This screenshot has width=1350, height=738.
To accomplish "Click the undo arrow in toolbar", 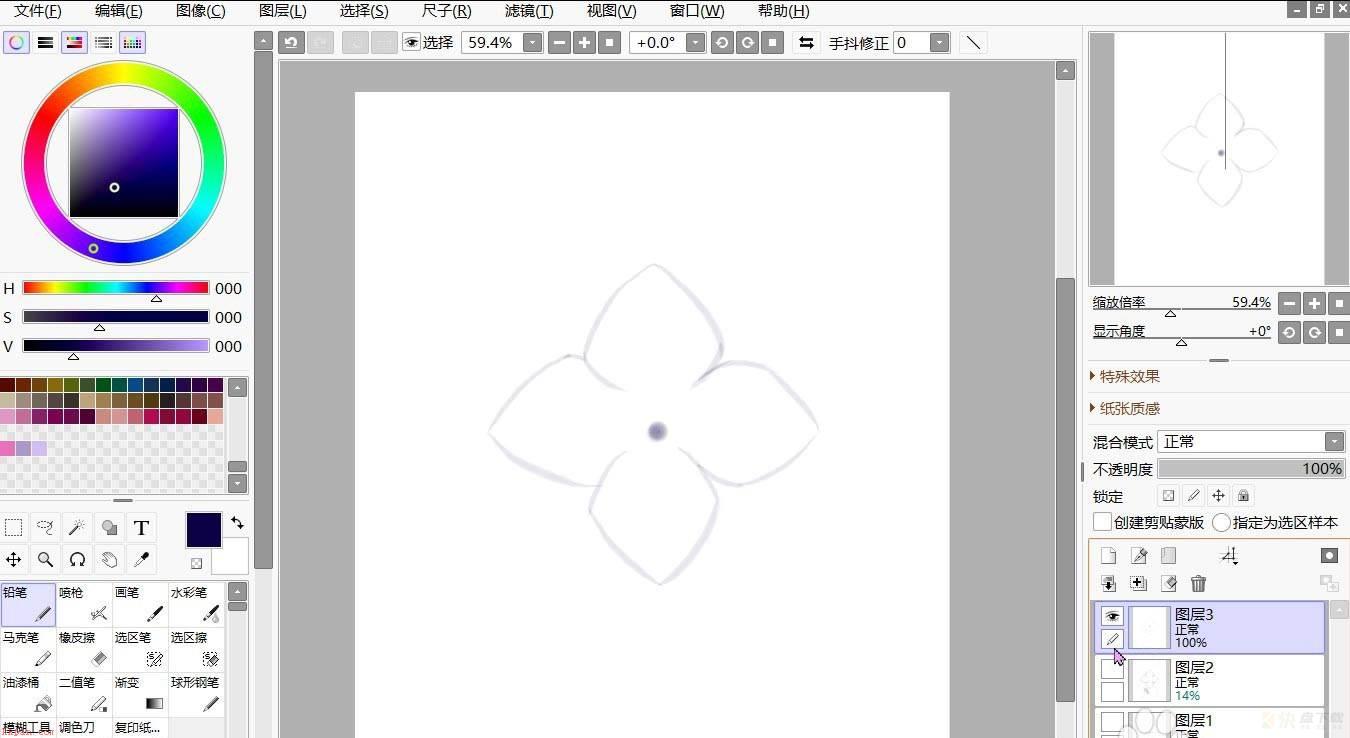I will point(291,43).
